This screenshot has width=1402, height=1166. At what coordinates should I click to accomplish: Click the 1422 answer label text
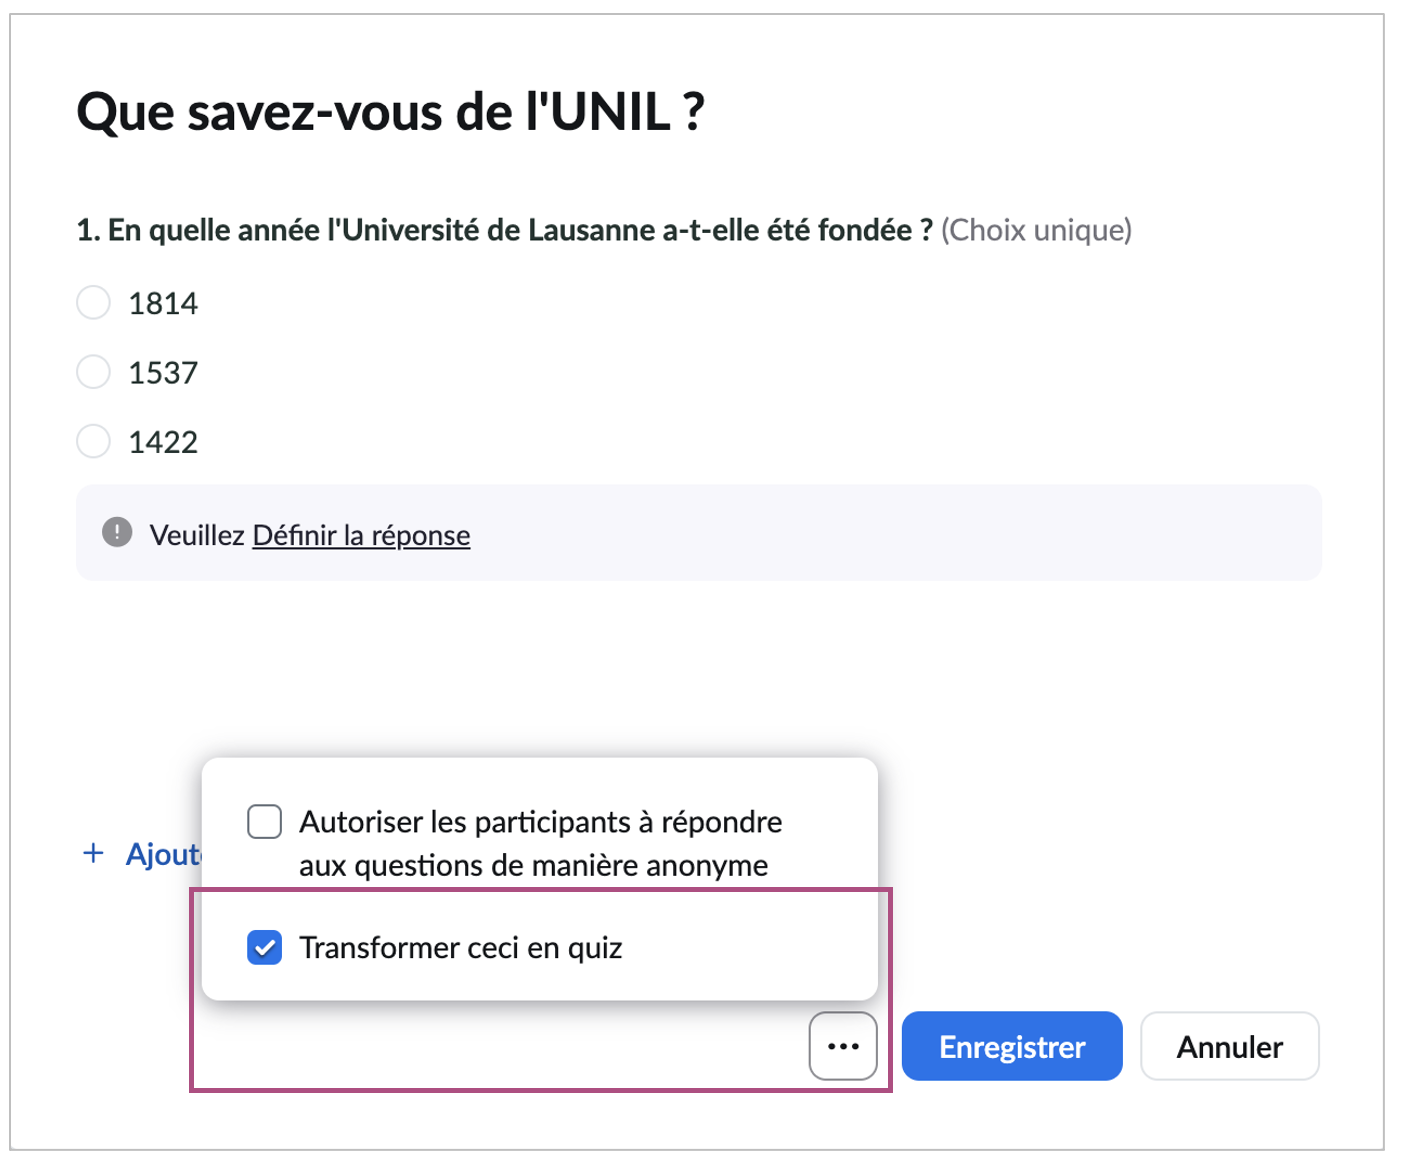163,442
